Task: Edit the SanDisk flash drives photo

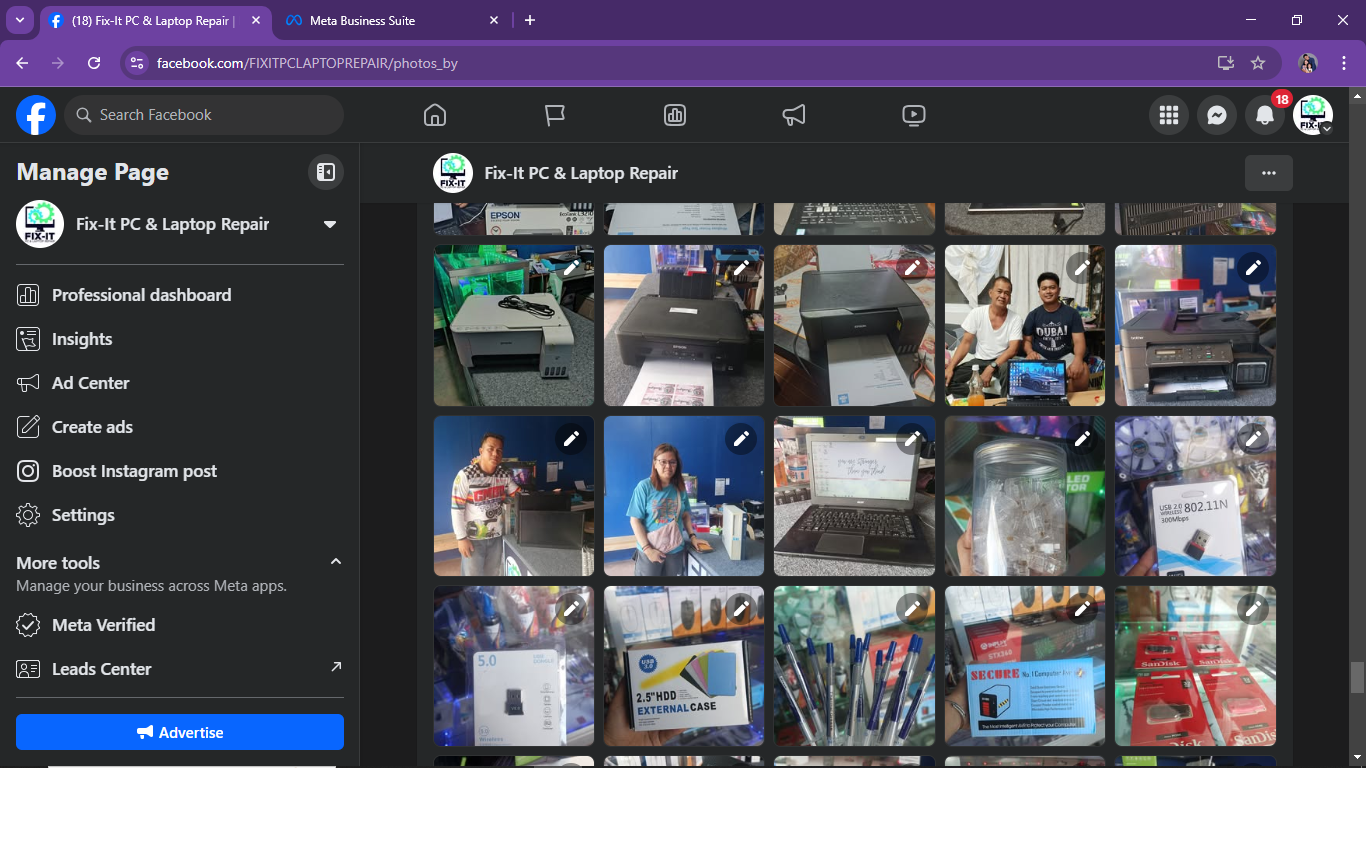Action: [x=1253, y=608]
